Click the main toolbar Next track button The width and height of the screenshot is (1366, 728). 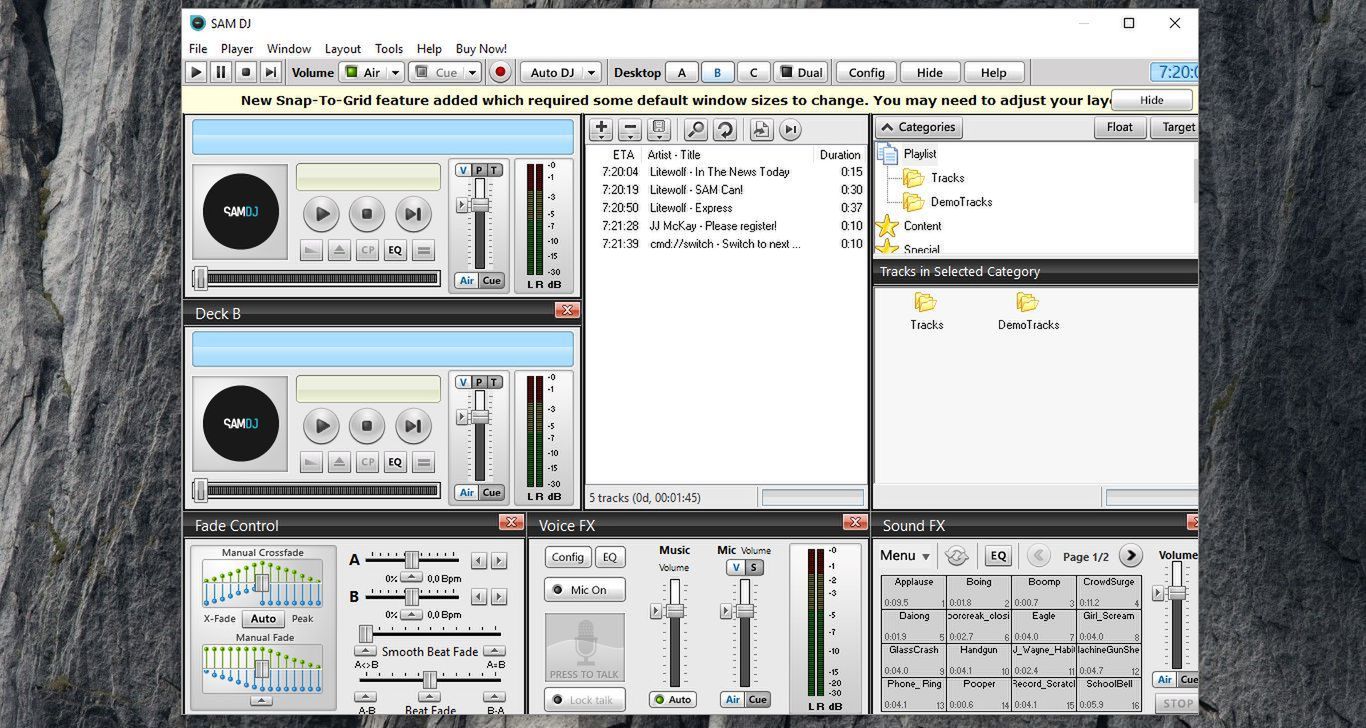tap(270, 72)
